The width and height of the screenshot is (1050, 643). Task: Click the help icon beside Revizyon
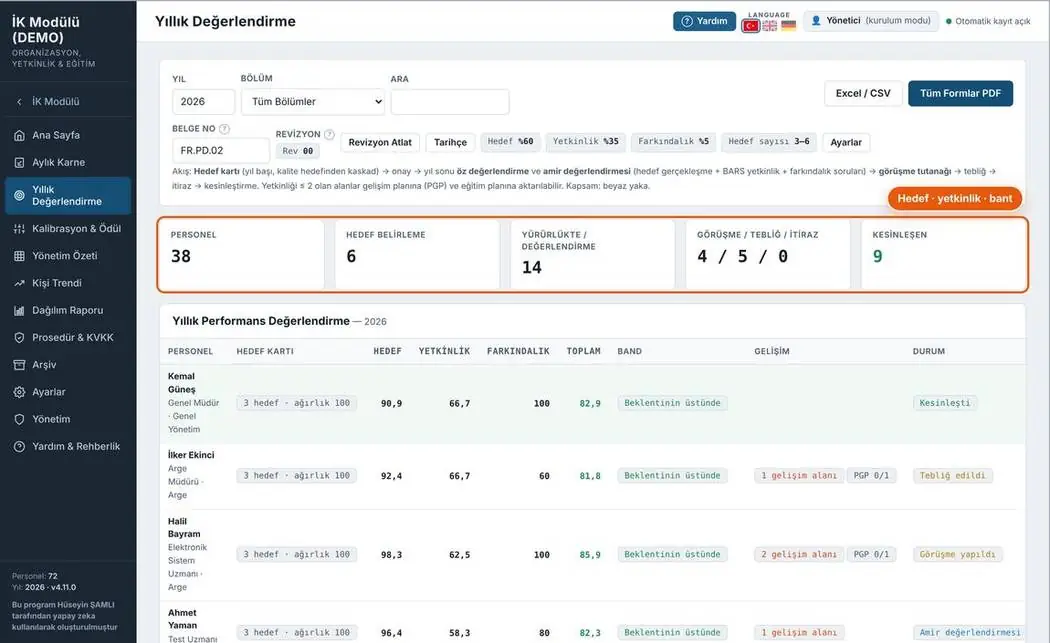point(329,134)
